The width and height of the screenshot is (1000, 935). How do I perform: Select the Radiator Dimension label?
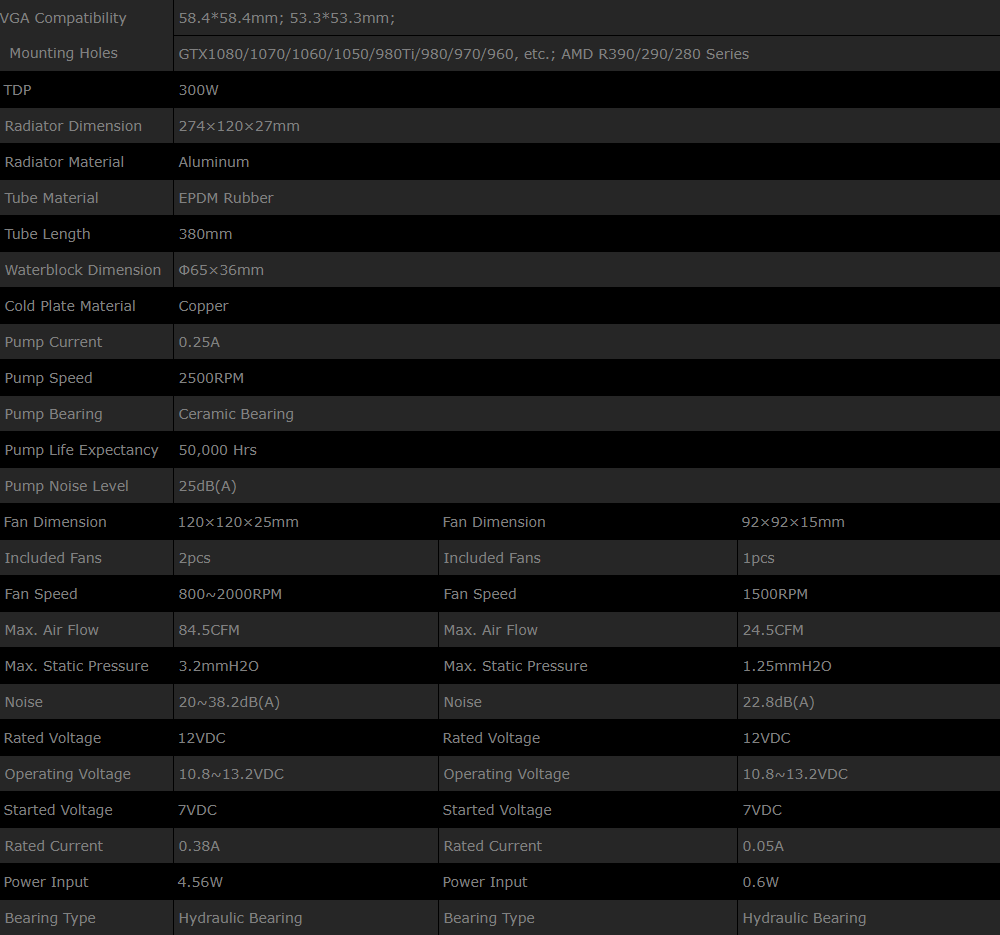coord(73,126)
